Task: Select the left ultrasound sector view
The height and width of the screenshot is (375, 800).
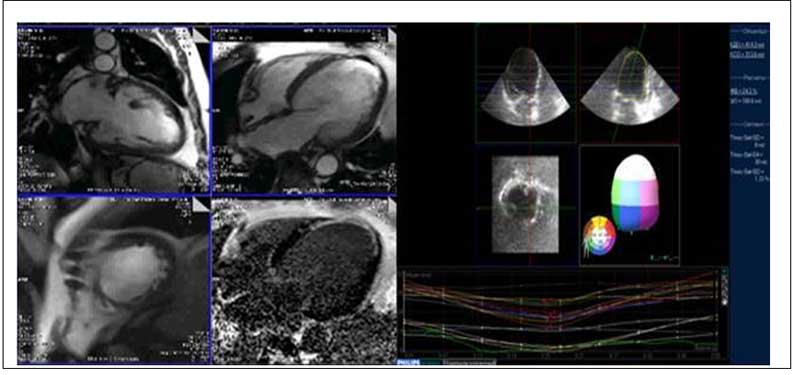Action: tap(525, 86)
